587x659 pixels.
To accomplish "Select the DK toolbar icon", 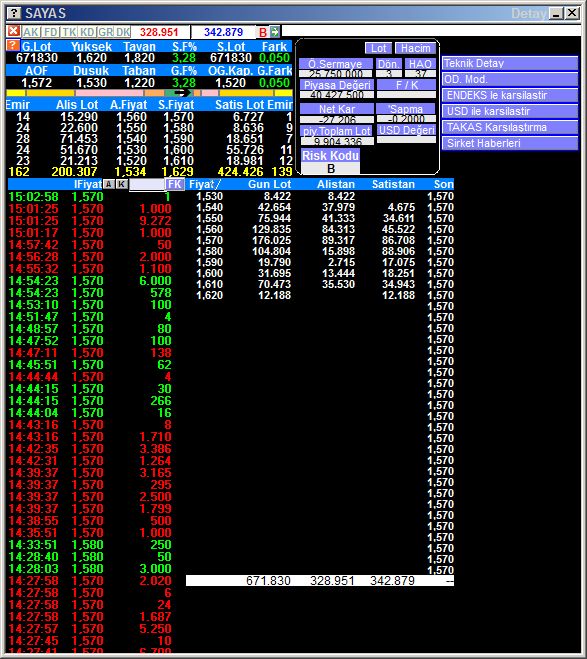I will 123,32.
